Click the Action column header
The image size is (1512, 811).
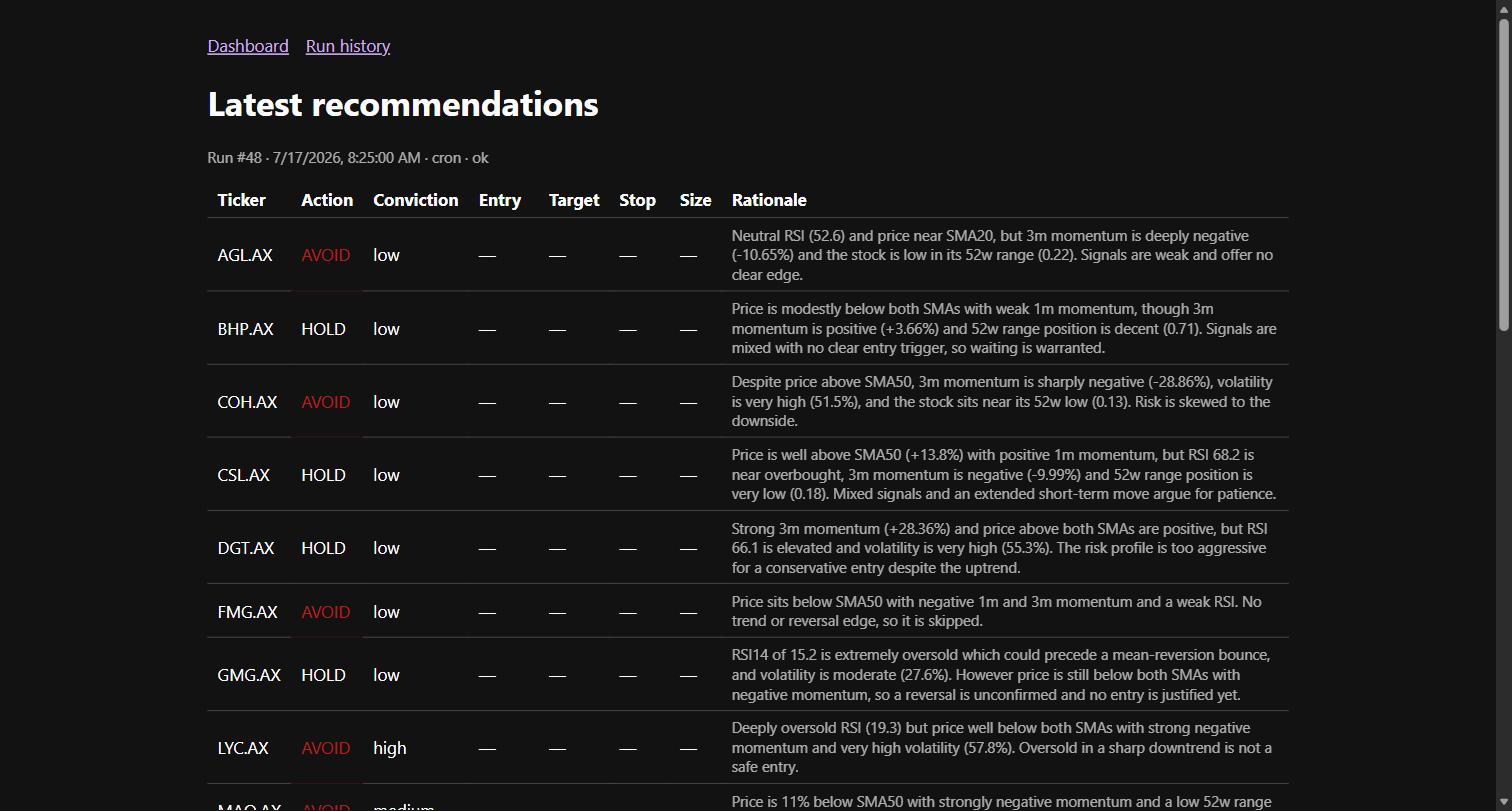click(327, 200)
